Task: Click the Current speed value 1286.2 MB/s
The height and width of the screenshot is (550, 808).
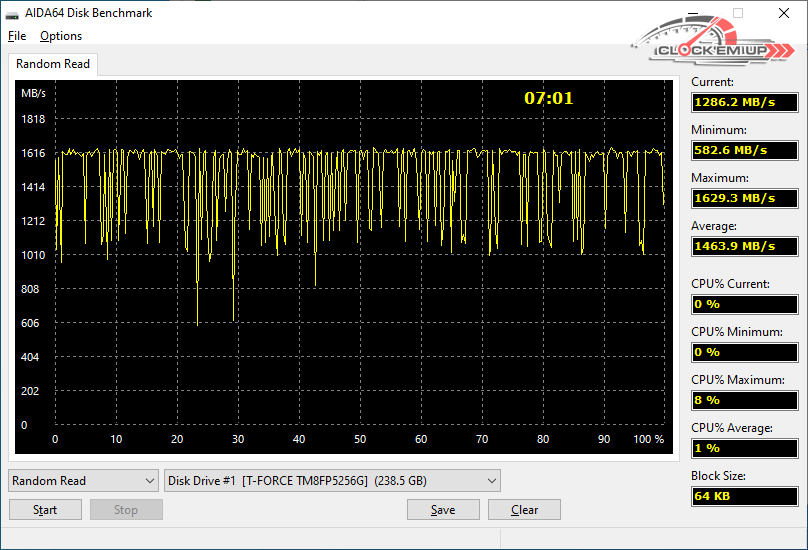Action: pos(744,102)
